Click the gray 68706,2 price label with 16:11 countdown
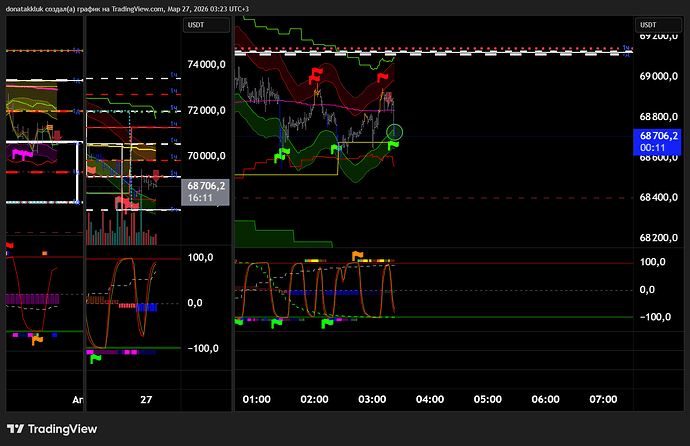Image resolution: width=690 pixels, height=446 pixels. 206,191
